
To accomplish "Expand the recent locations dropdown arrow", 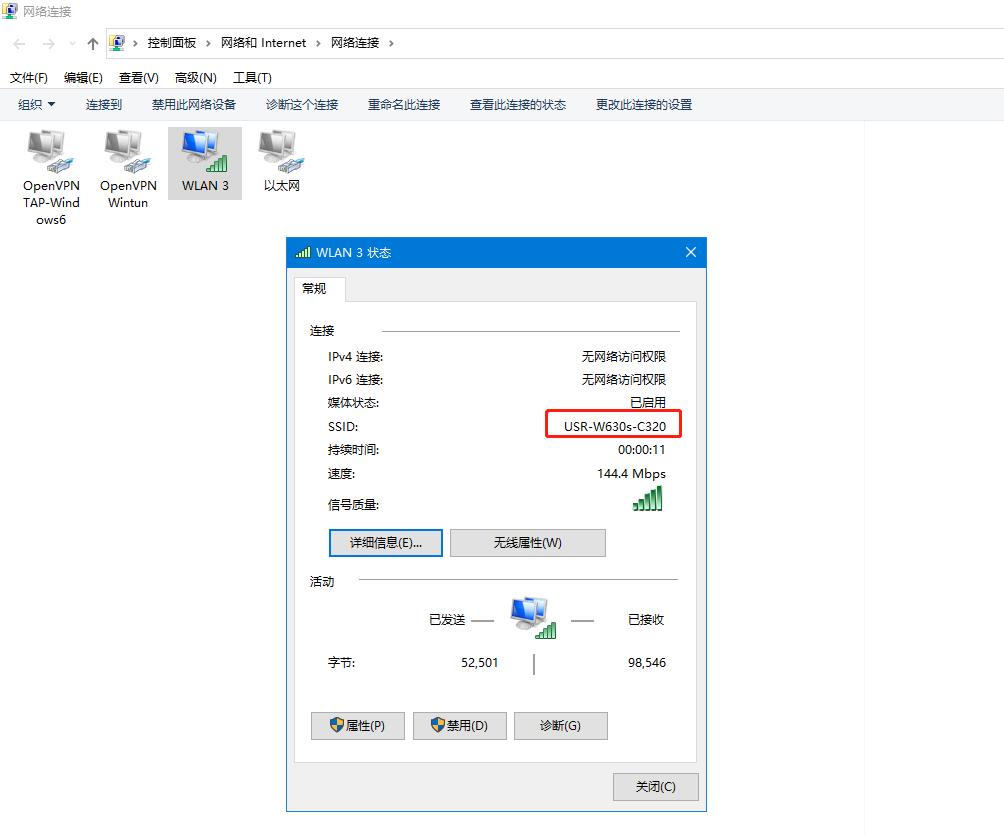I will (x=72, y=44).
